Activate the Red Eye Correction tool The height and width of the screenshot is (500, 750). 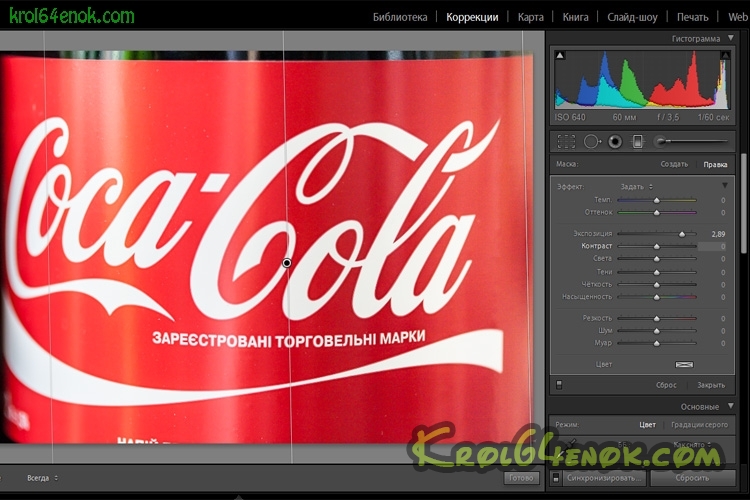(x=614, y=142)
